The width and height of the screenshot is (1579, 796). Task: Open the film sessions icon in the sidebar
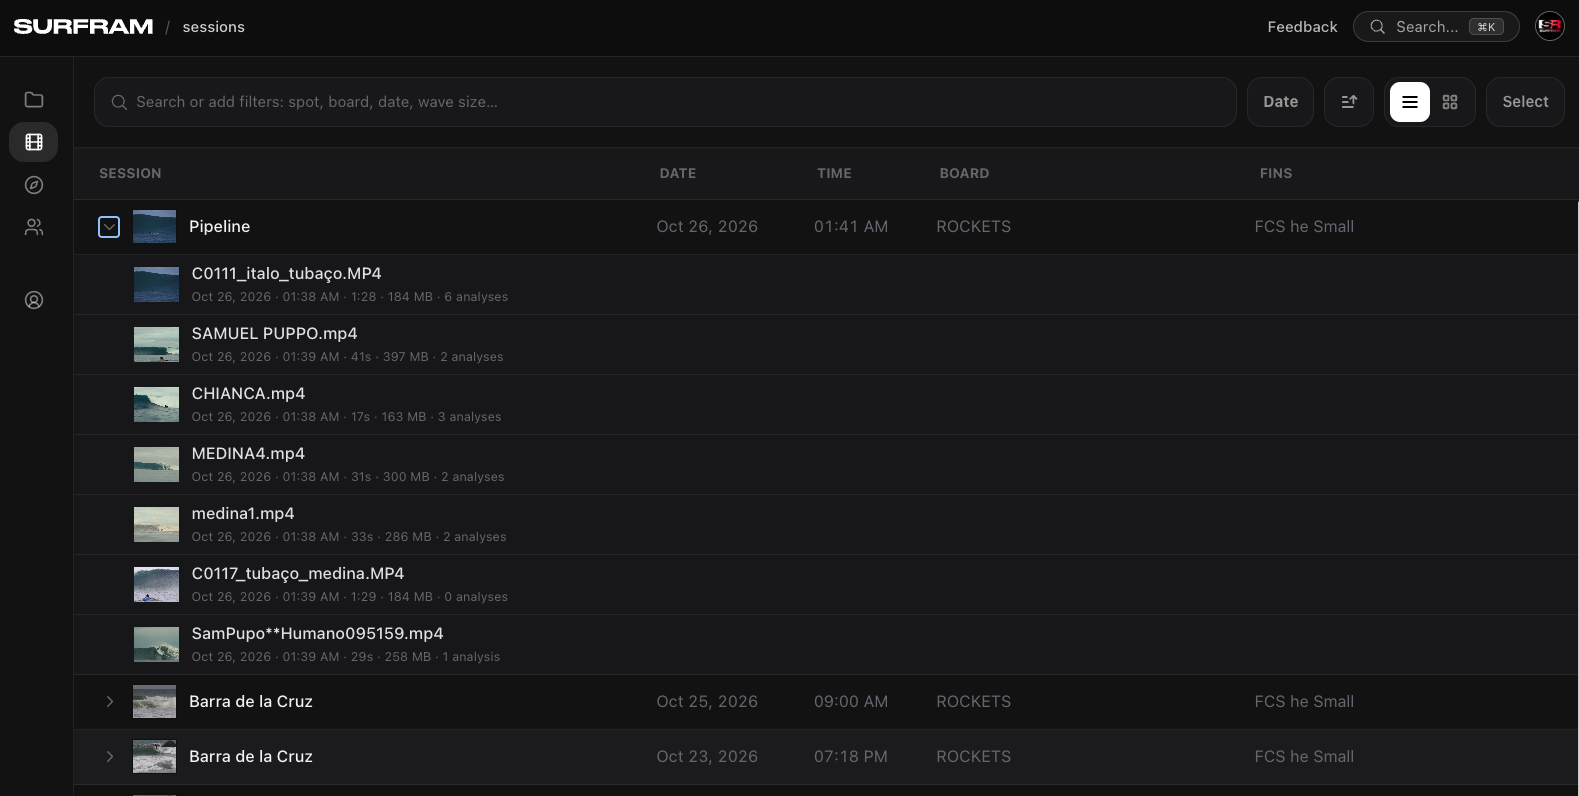[x=34, y=142]
